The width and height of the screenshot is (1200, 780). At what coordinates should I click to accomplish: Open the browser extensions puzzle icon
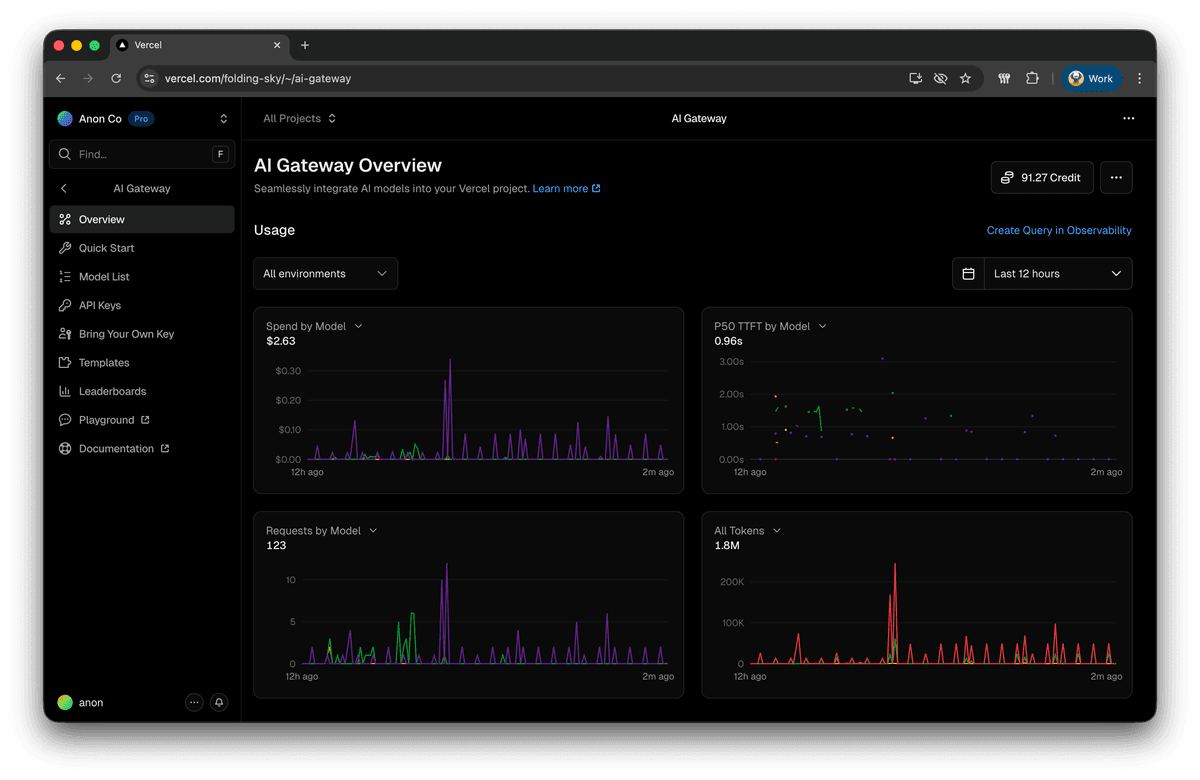tap(1031, 77)
